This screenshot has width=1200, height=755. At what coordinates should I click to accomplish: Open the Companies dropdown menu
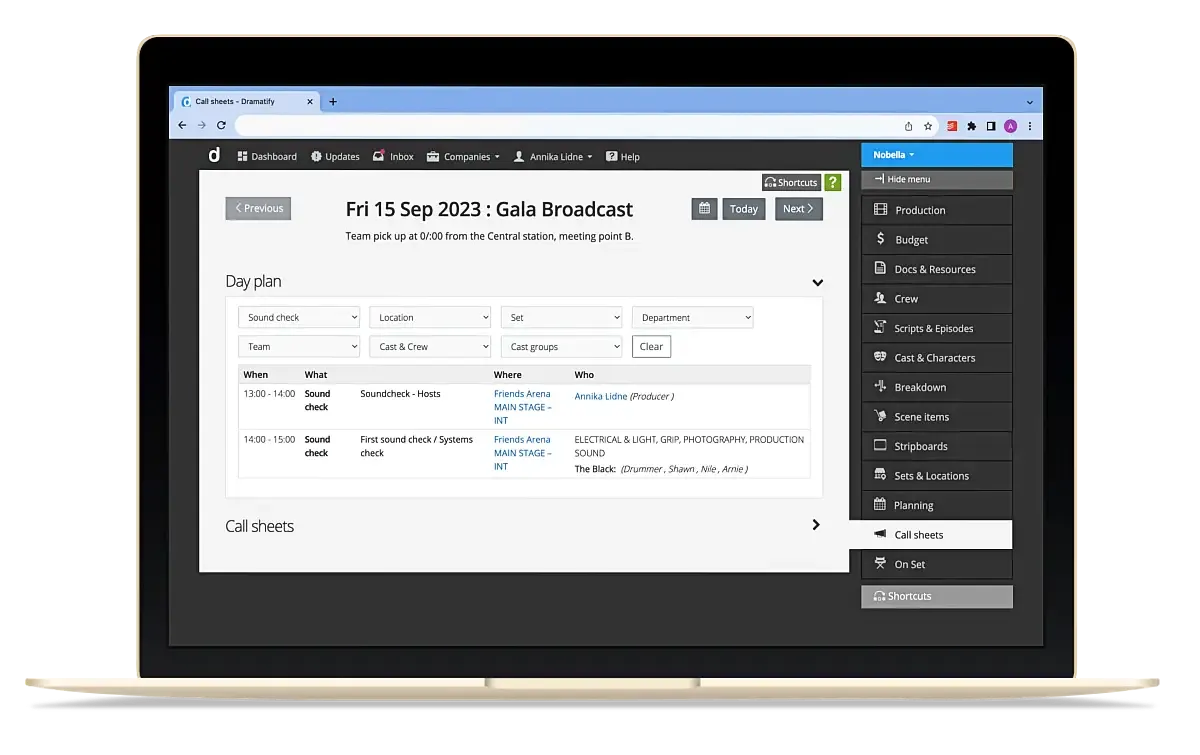click(463, 157)
